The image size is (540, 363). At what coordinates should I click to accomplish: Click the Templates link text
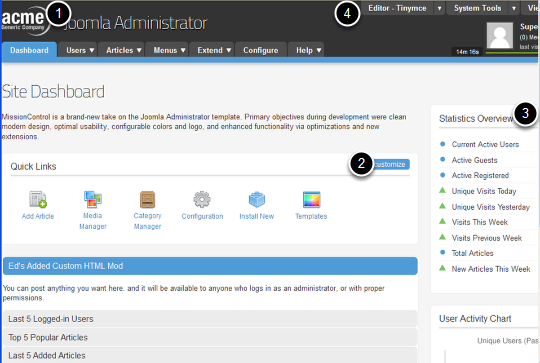311,216
